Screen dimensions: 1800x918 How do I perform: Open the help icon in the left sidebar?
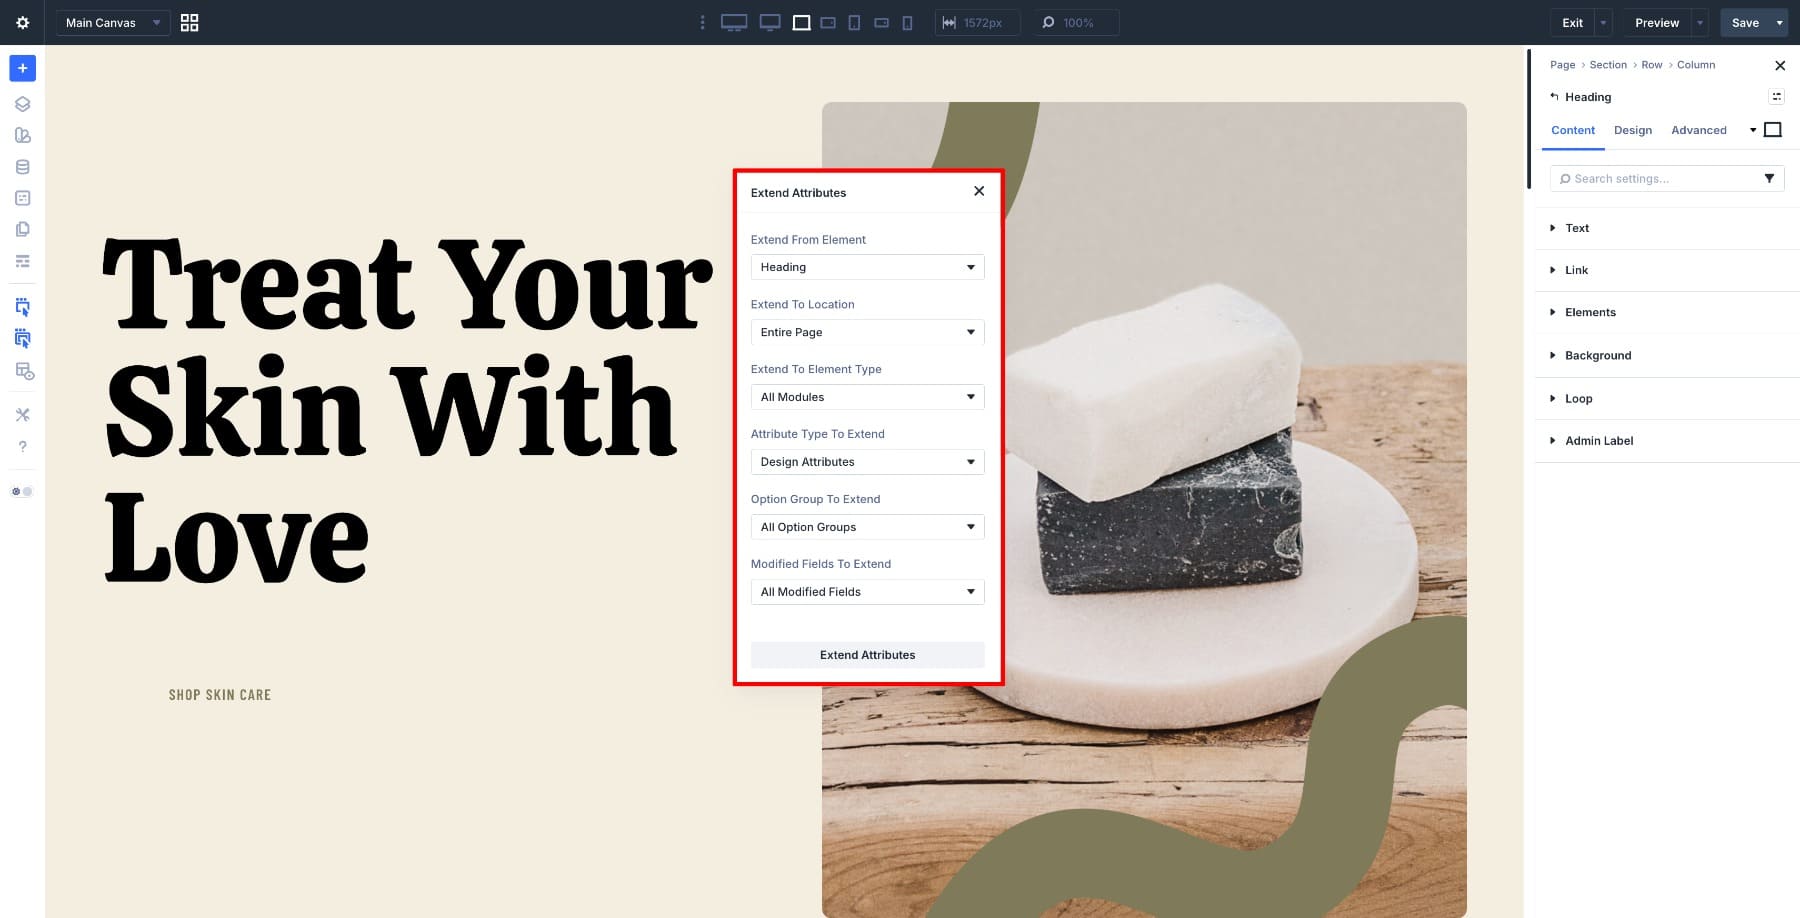(x=22, y=447)
